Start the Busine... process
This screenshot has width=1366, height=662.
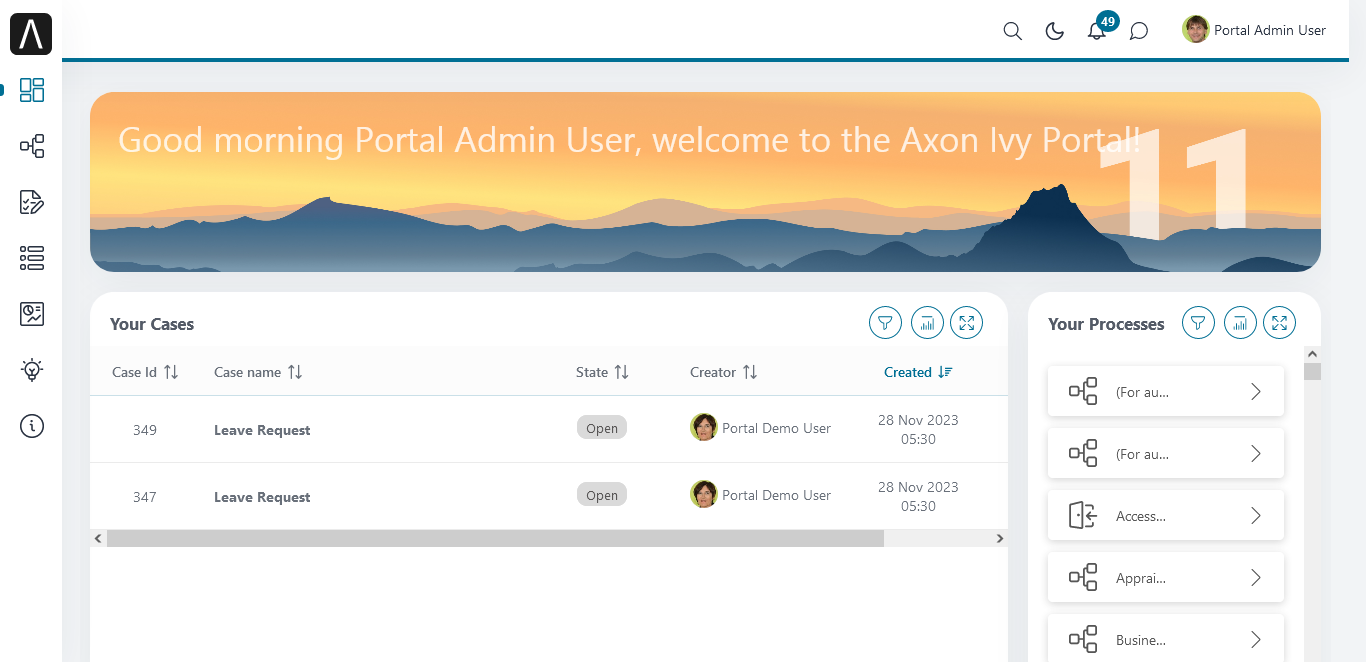coord(1166,640)
